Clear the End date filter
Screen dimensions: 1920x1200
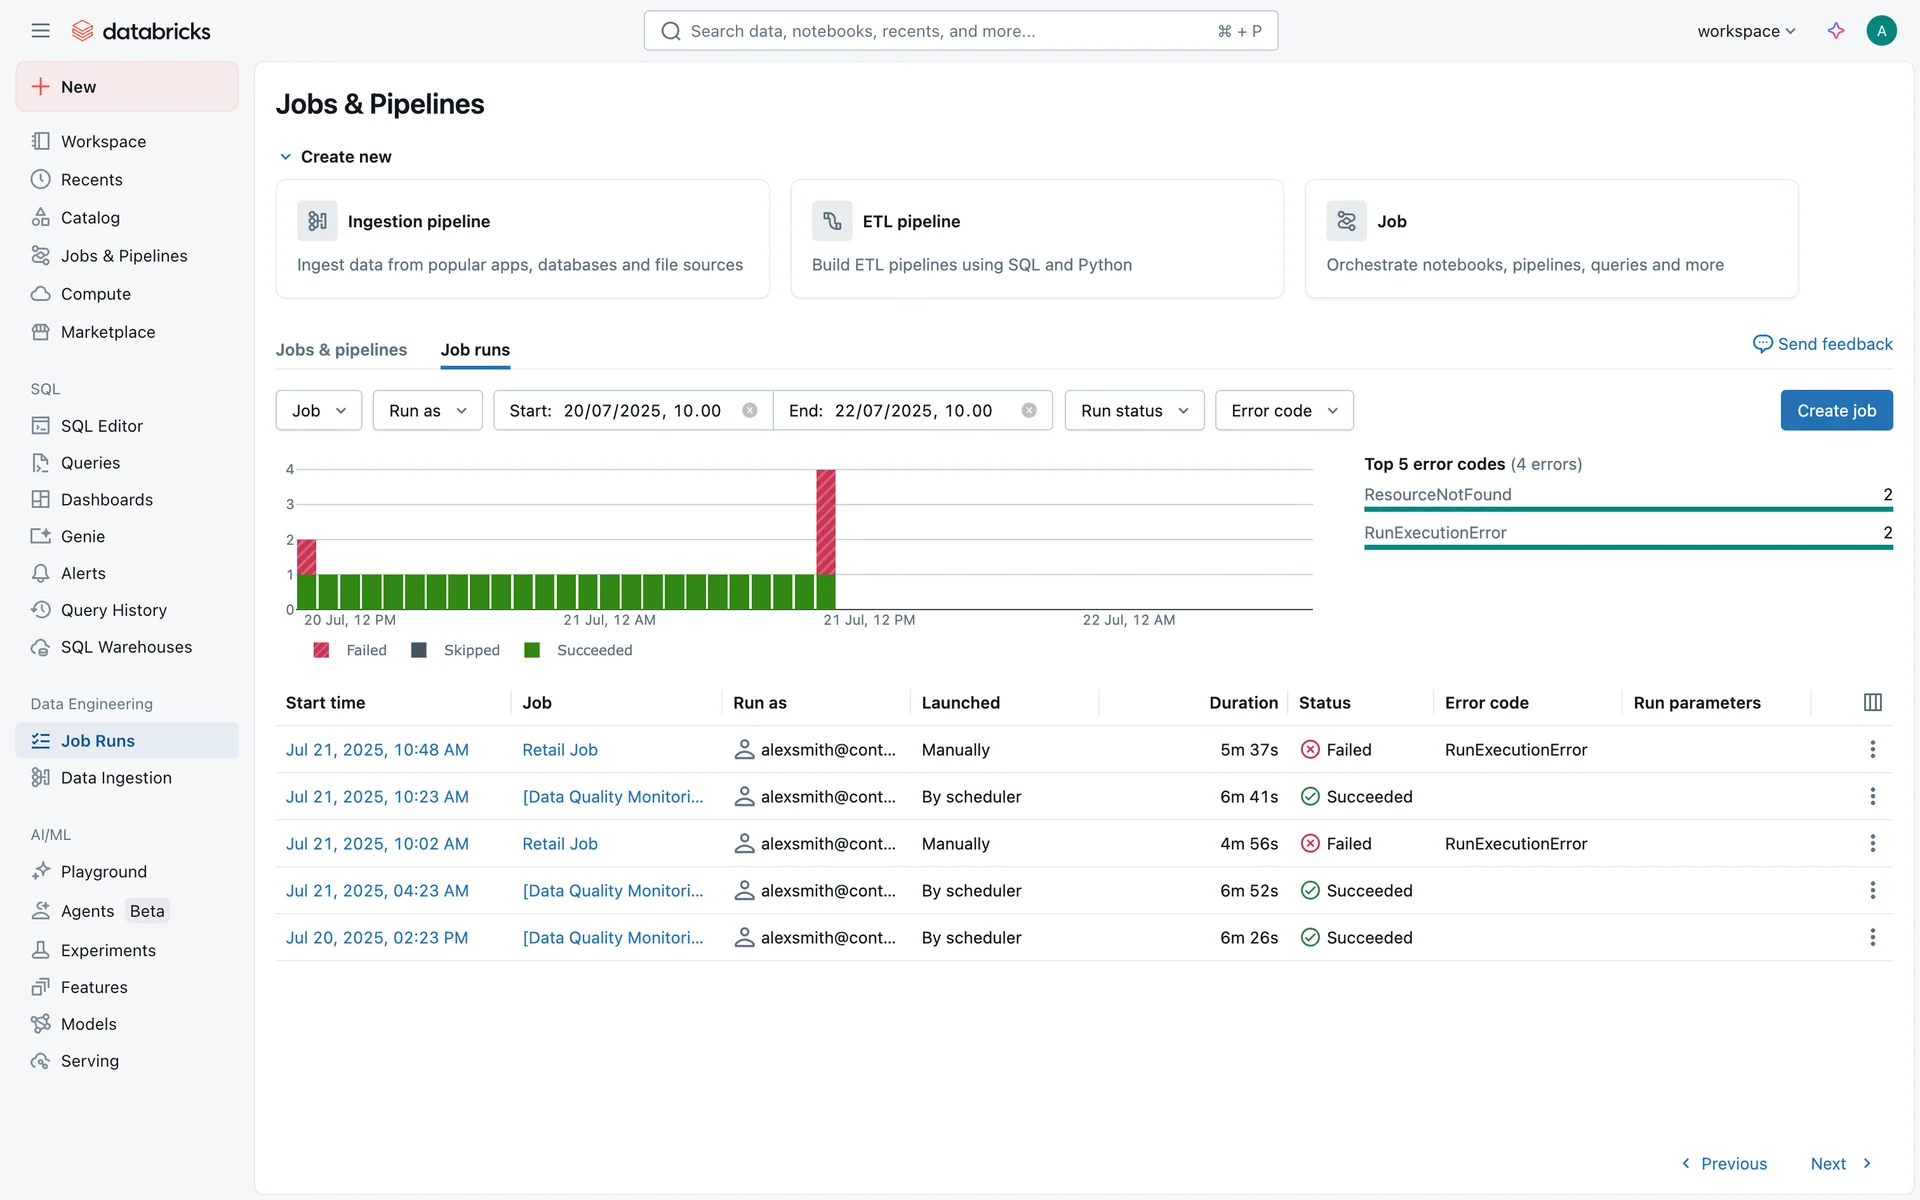1029,411
